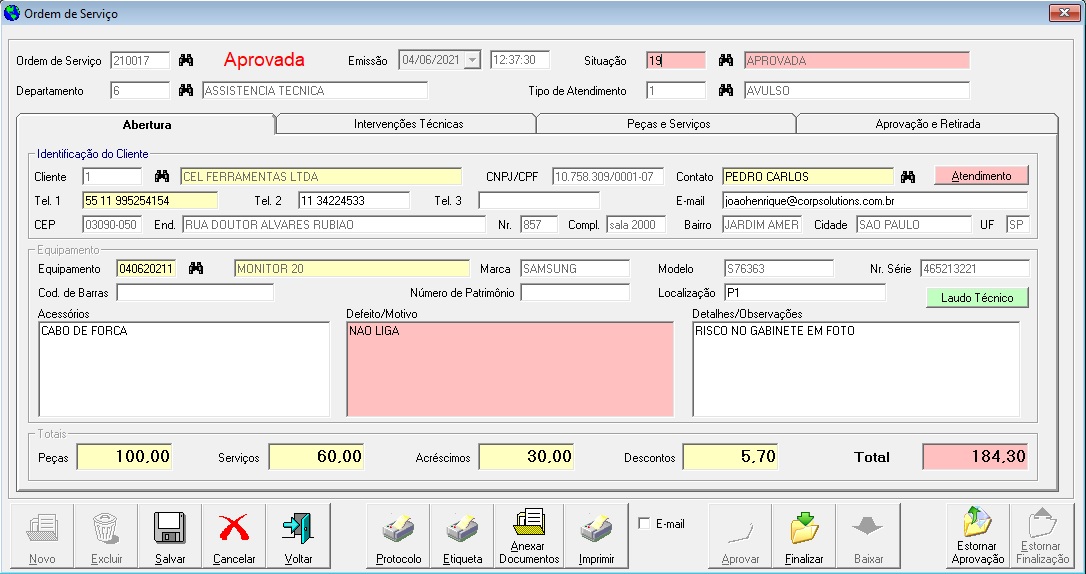Click the Voltar exit door icon
Screen dimensions: 1086x574
click(298, 529)
